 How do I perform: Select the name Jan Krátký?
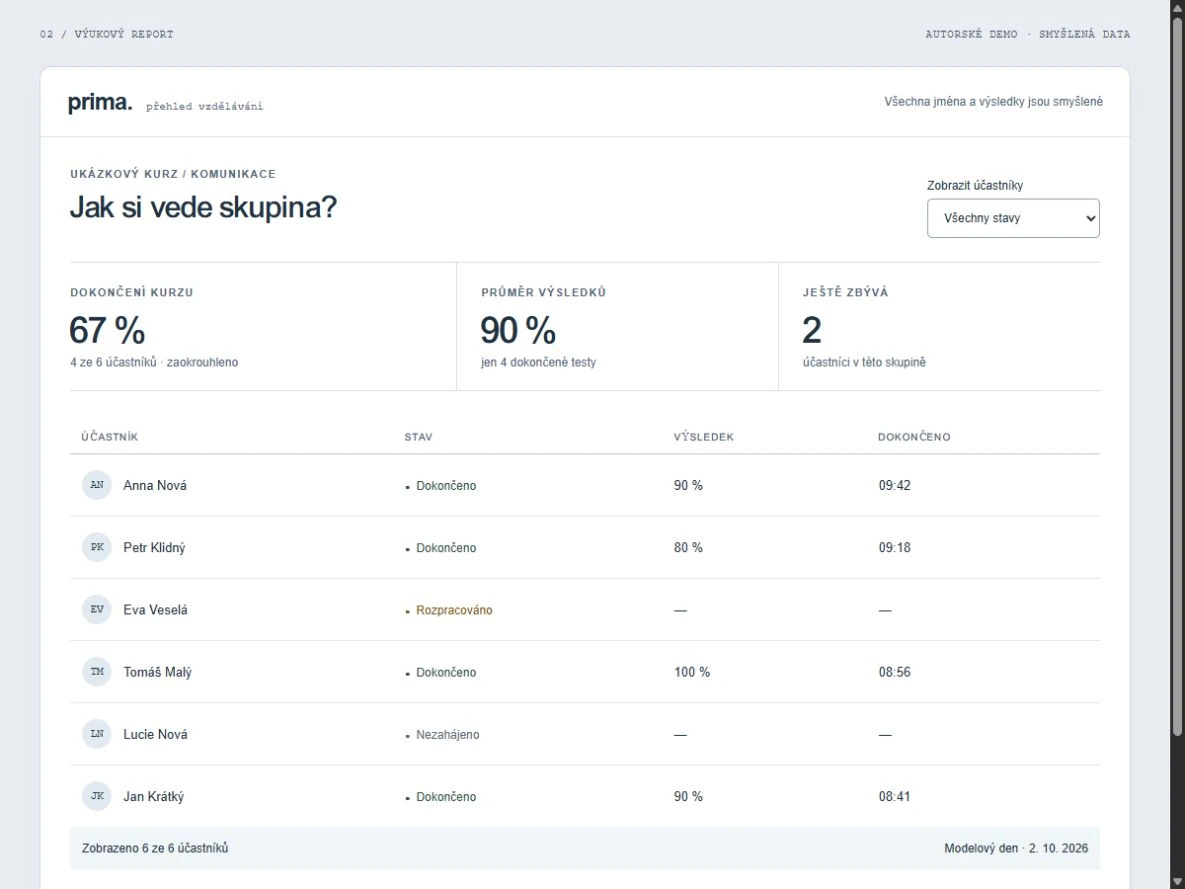(x=153, y=796)
